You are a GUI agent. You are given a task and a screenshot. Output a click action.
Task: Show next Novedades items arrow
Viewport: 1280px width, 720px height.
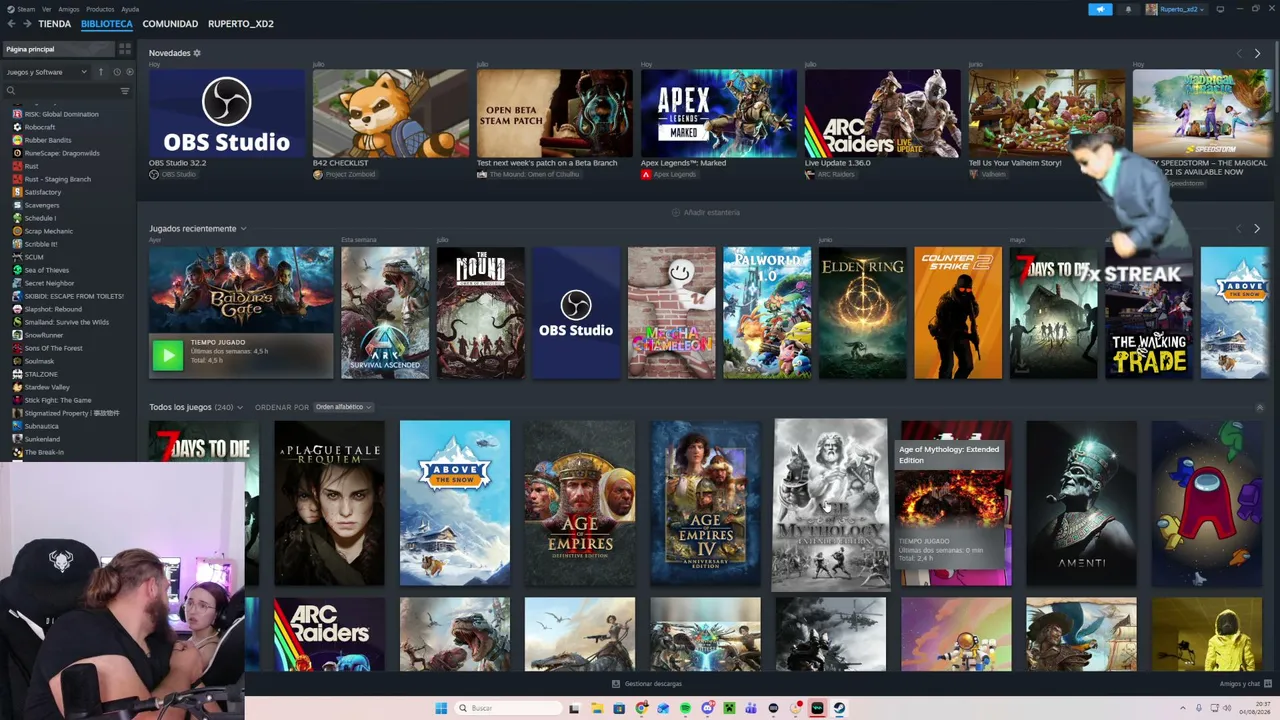click(1257, 53)
